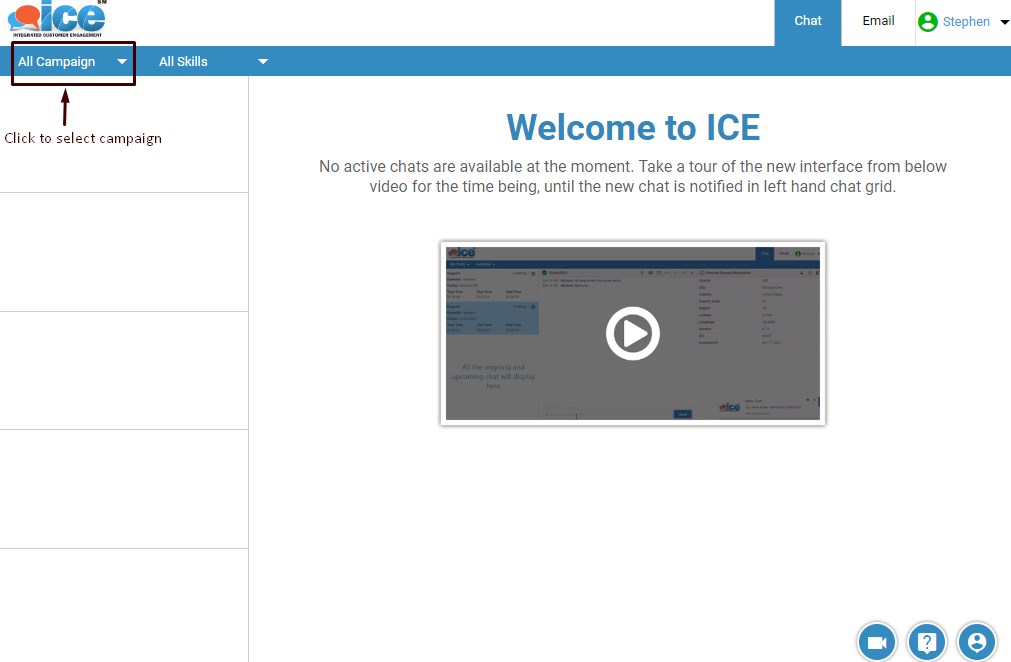Switch to the Chat tab

pos(808,21)
